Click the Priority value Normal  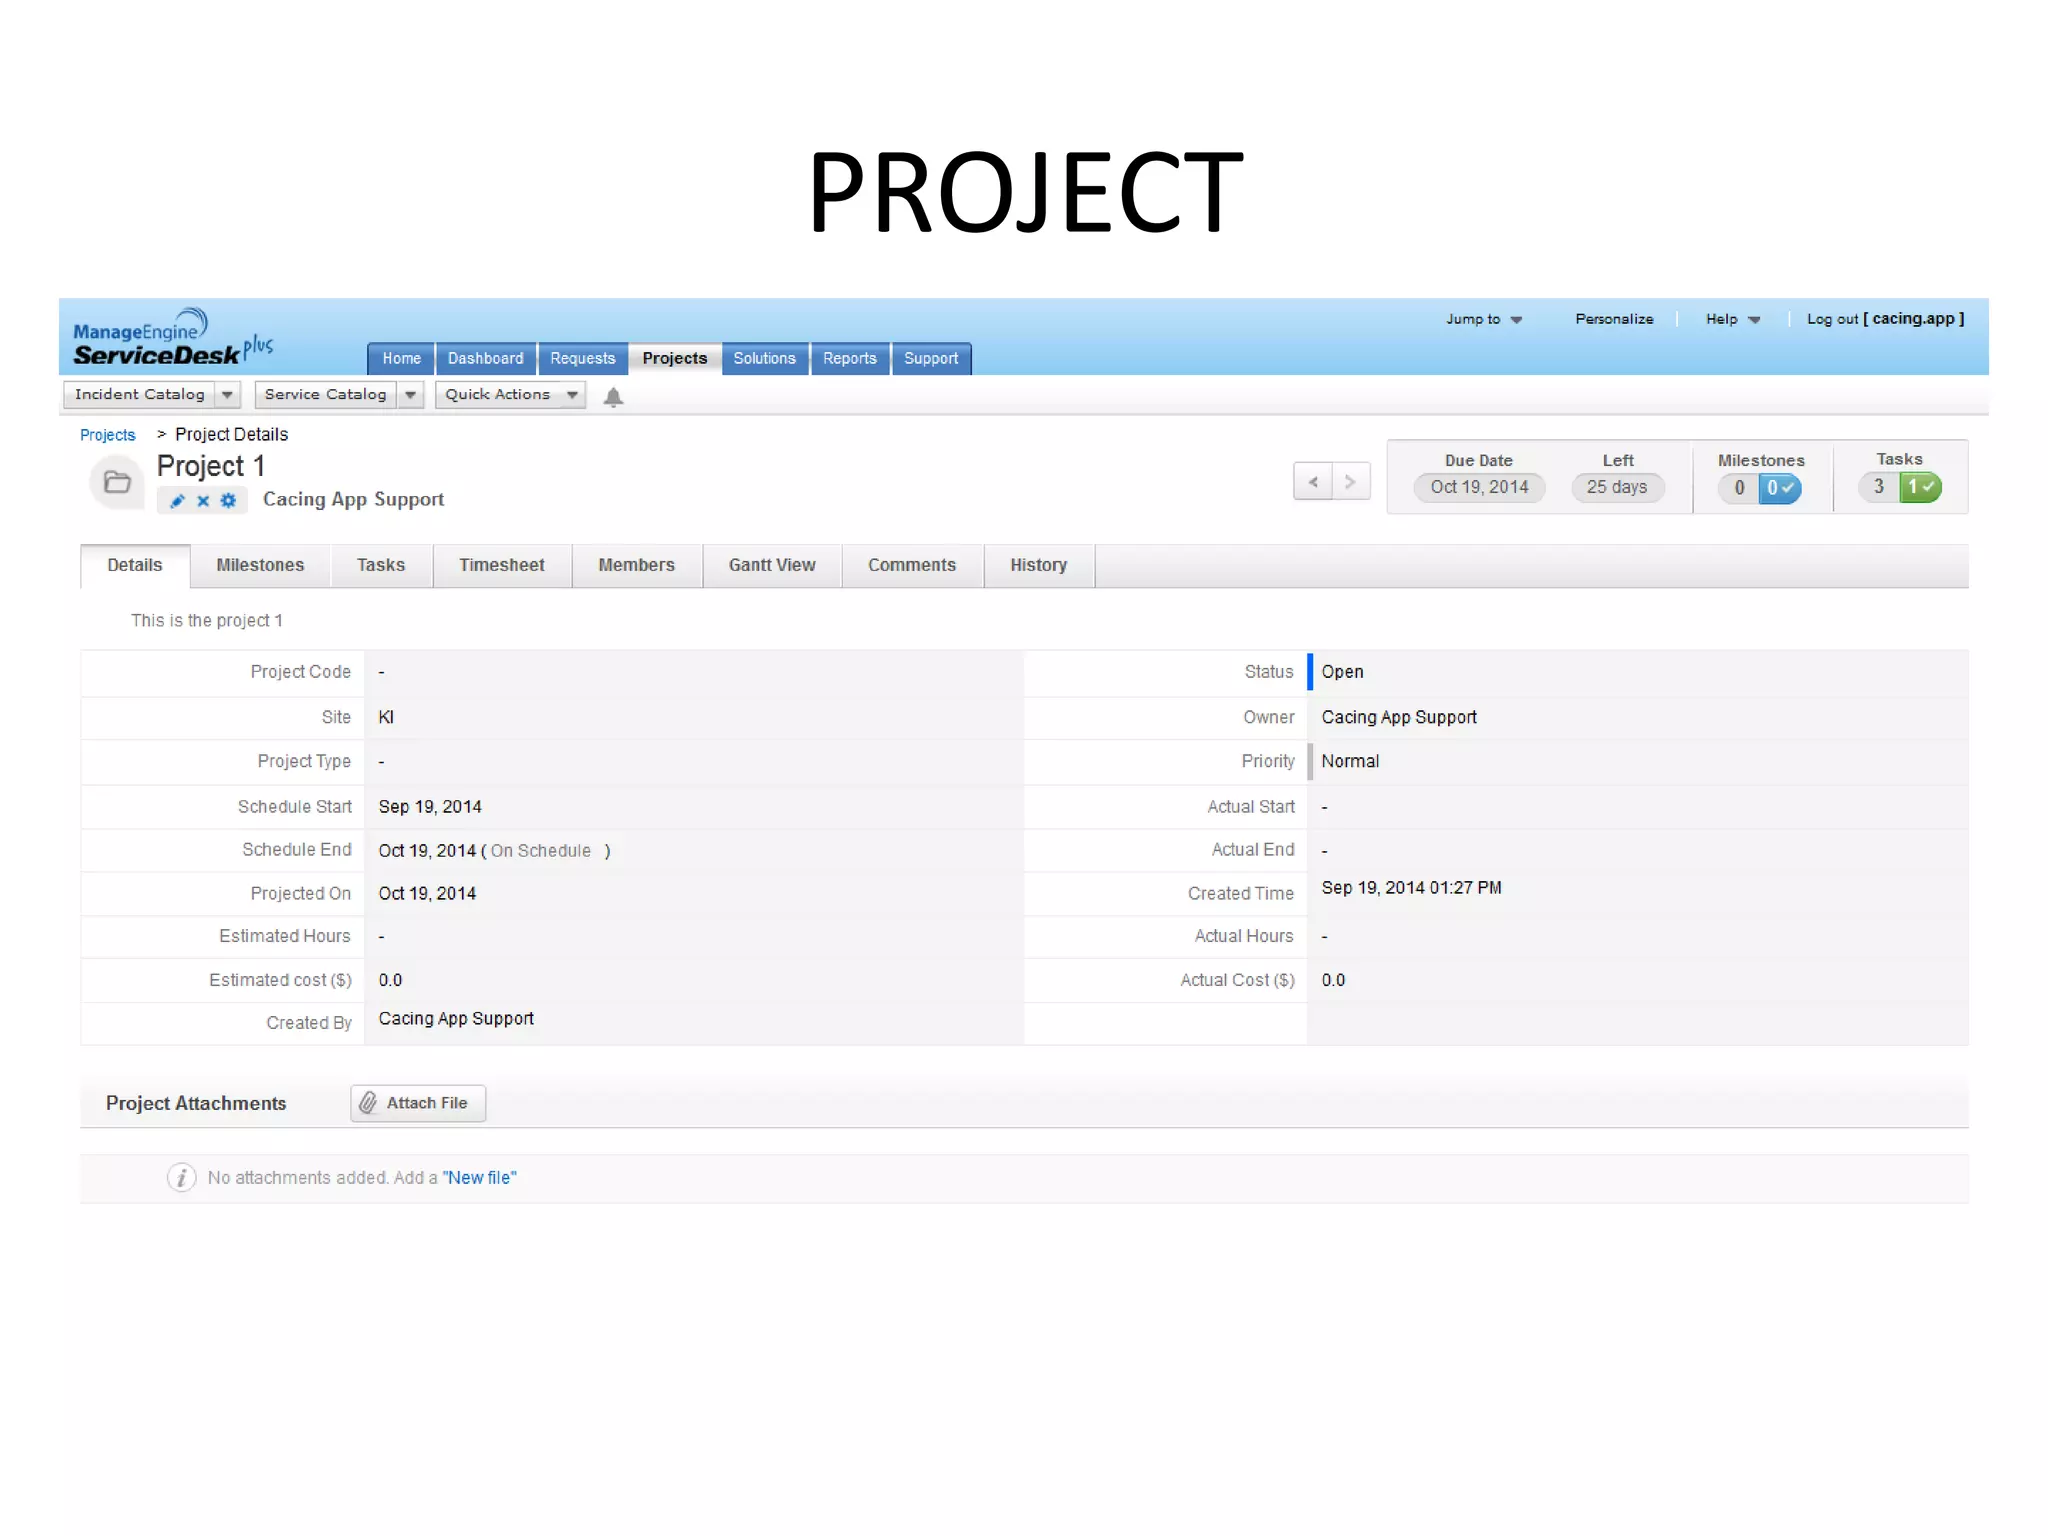click(x=1350, y=762)
